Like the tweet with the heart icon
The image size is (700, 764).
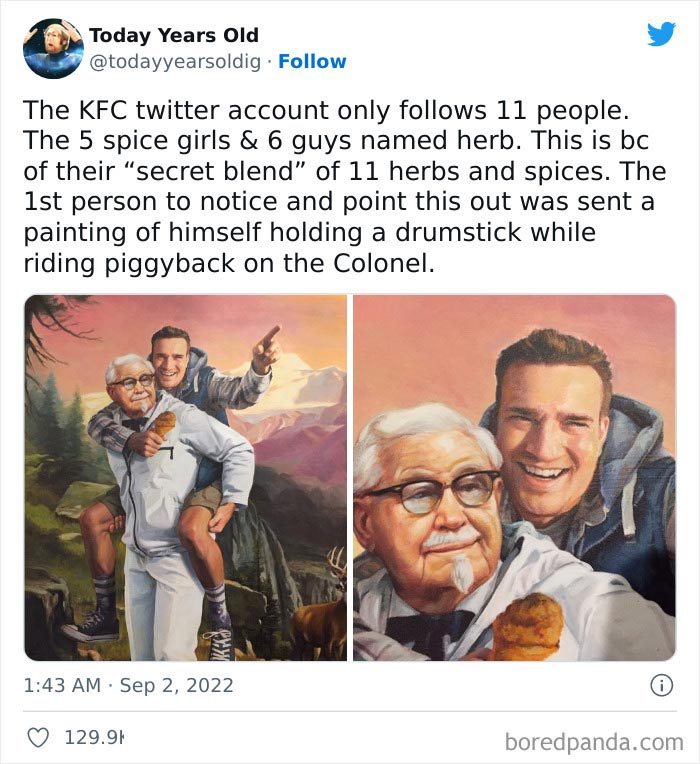point(39,738)
